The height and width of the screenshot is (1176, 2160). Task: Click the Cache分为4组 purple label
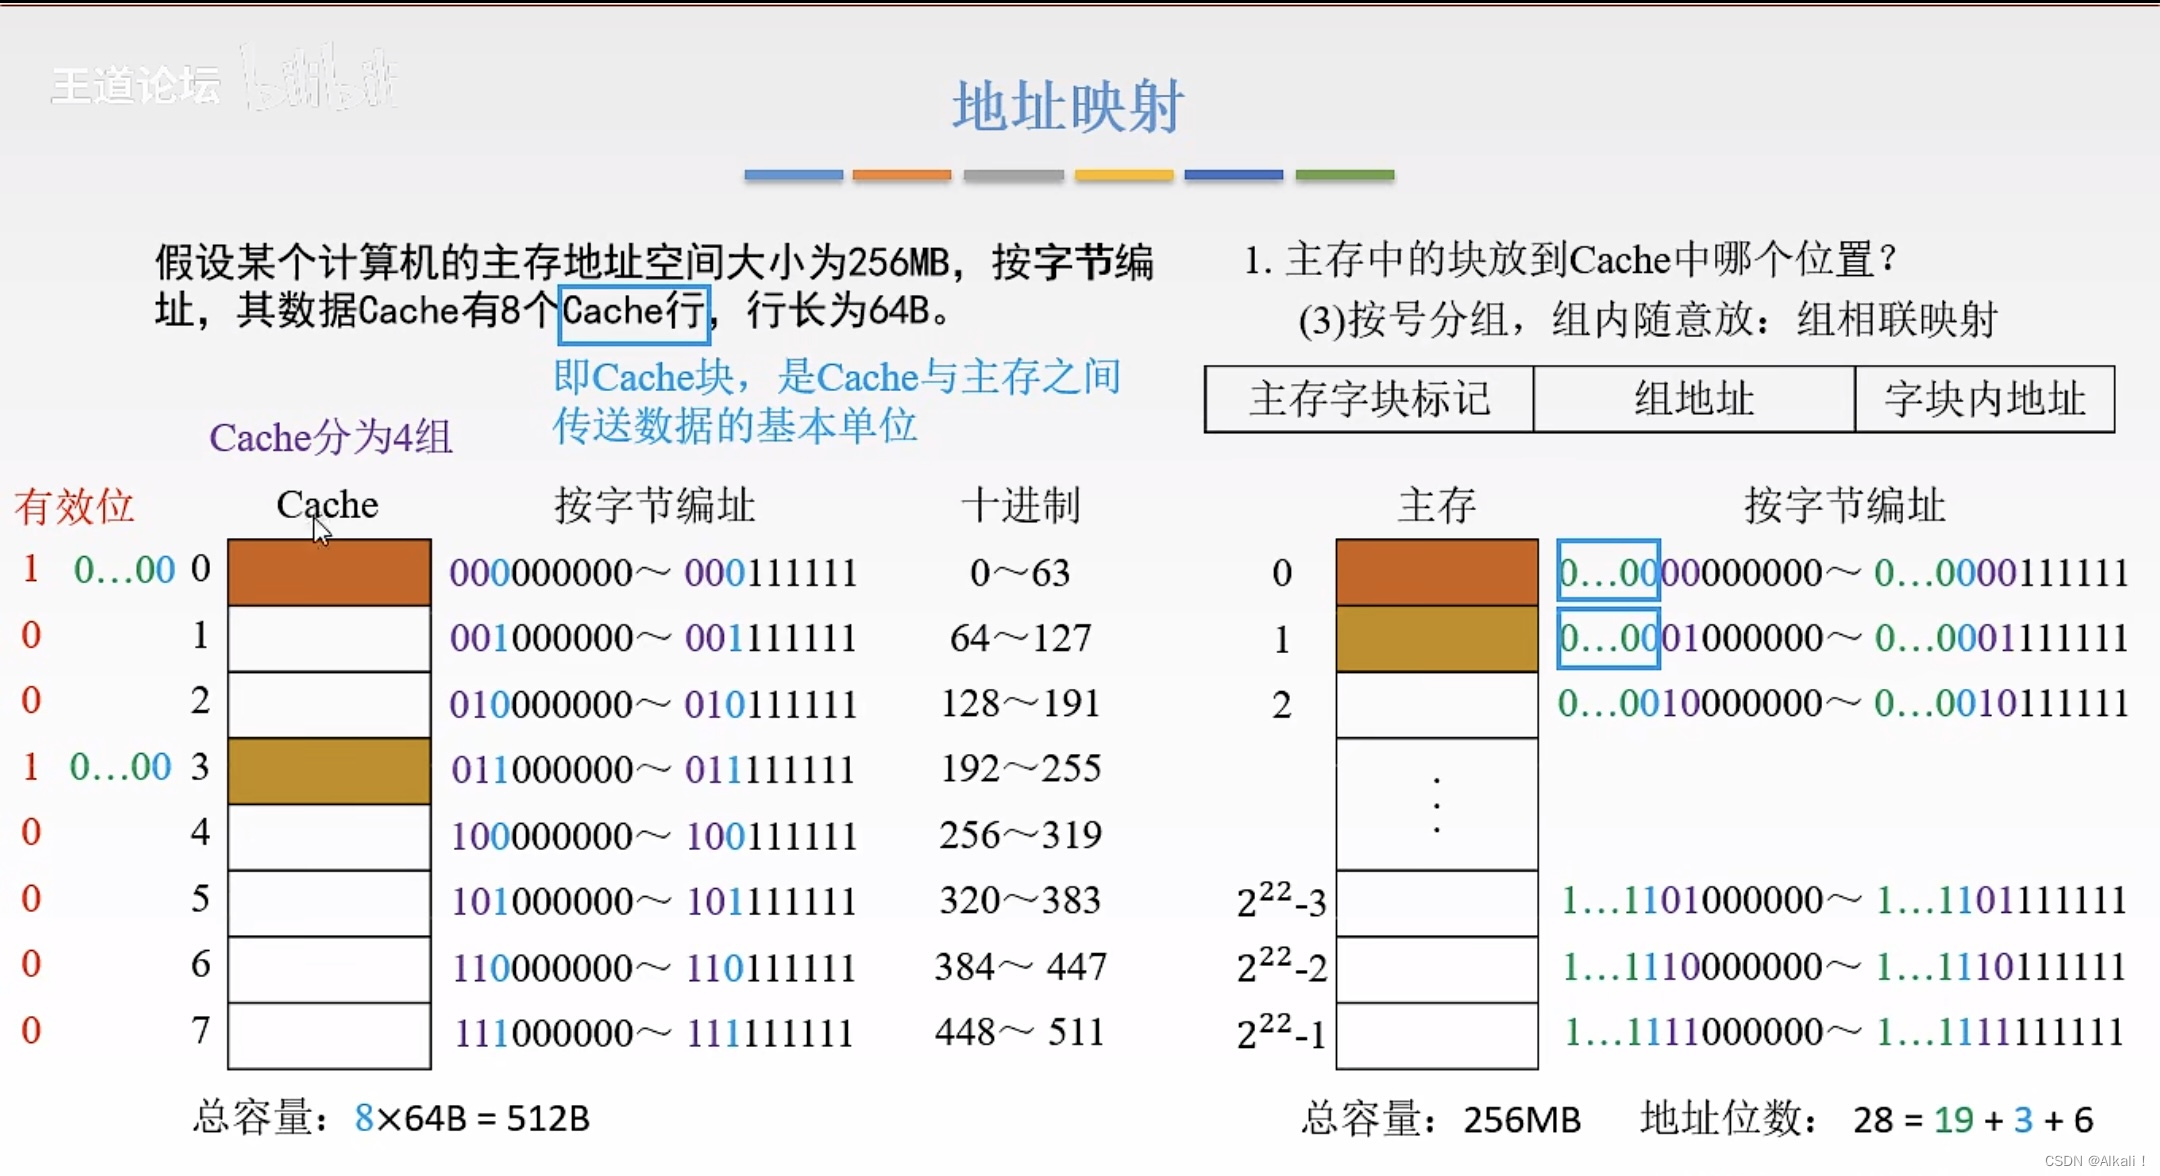pyautogui.click(x=331, y=438)
